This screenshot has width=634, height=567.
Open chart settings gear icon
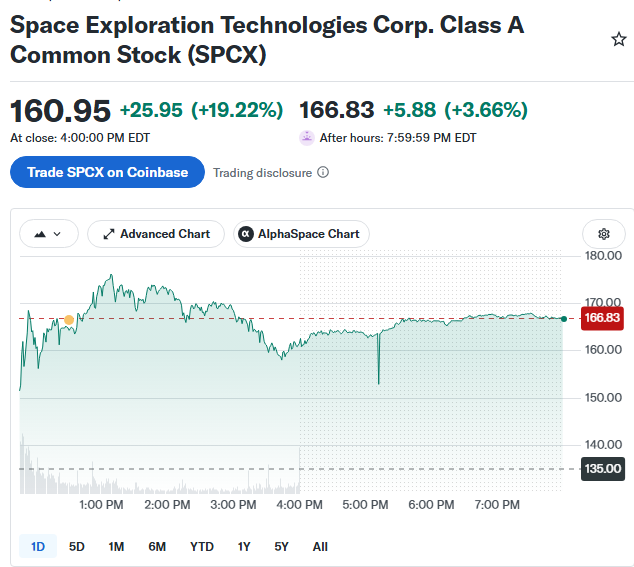604,234
